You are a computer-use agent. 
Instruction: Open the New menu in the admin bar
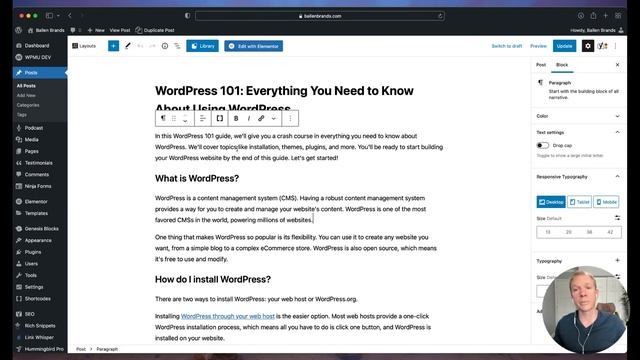[96, 30]
